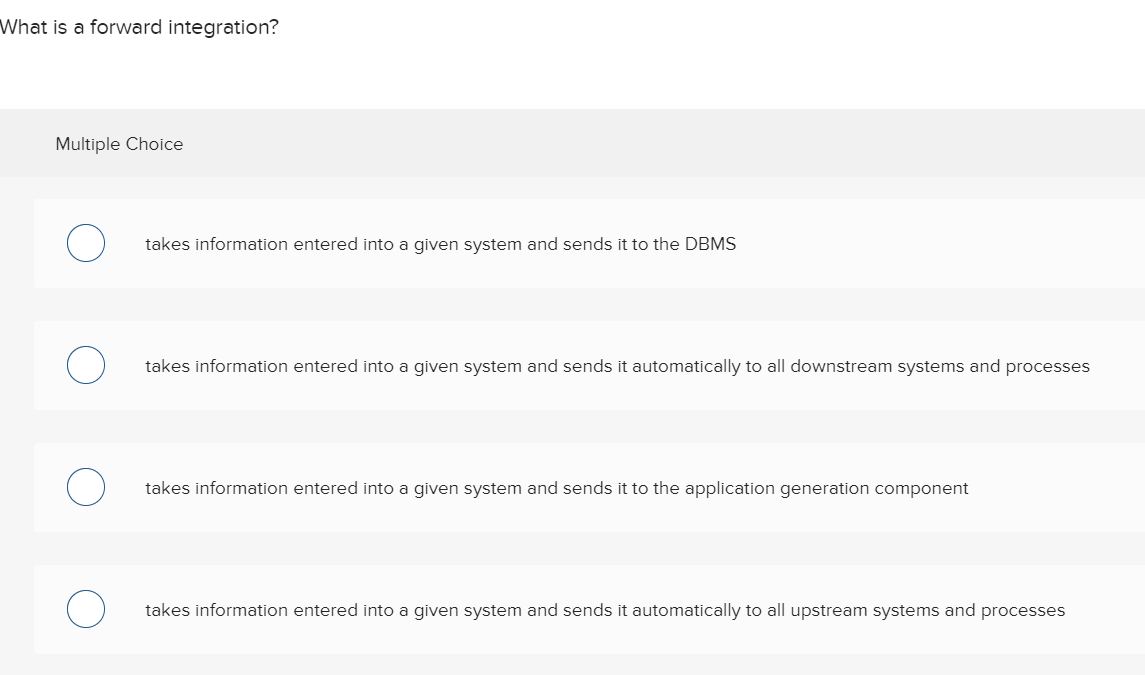The image size is (1145, 675).
Task: Click the 'Multiple Choice' label
Action: click(x=119, y=144)
